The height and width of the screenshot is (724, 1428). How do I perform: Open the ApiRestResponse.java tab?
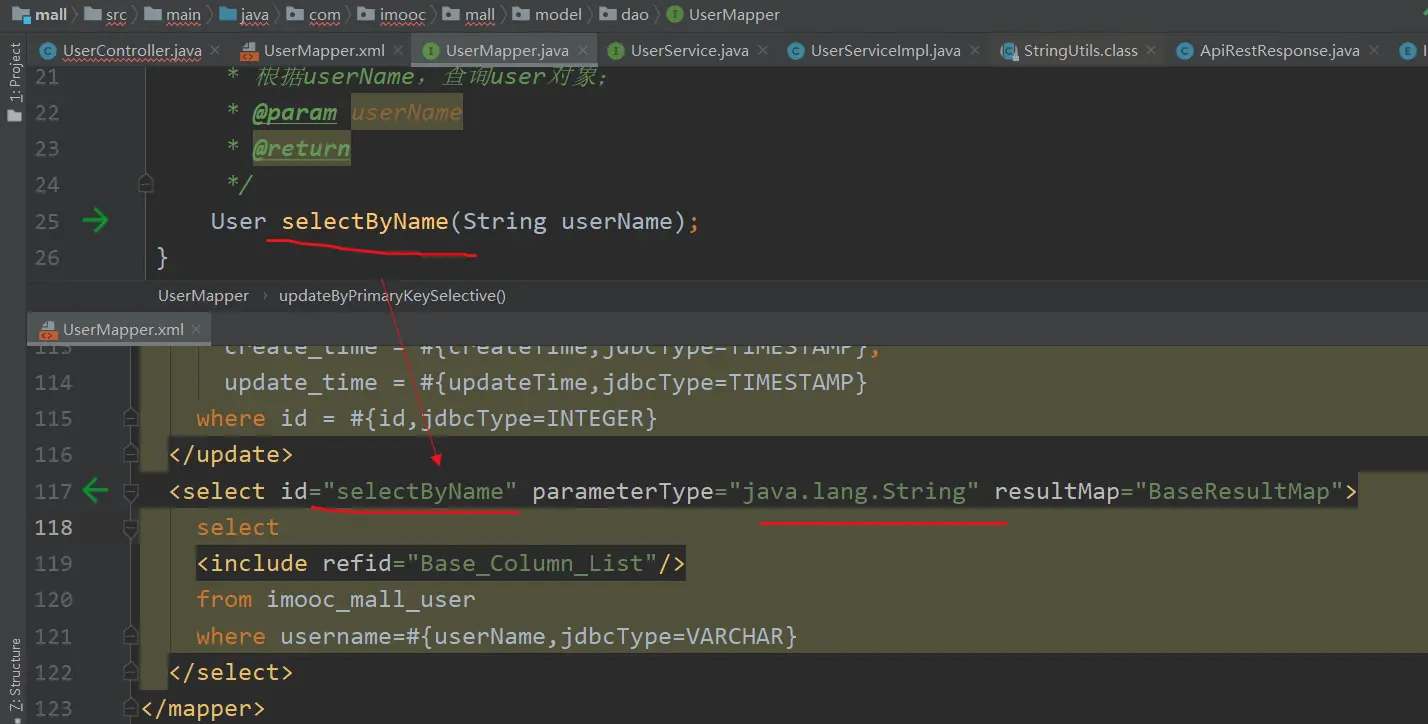tap(1278, 50)
